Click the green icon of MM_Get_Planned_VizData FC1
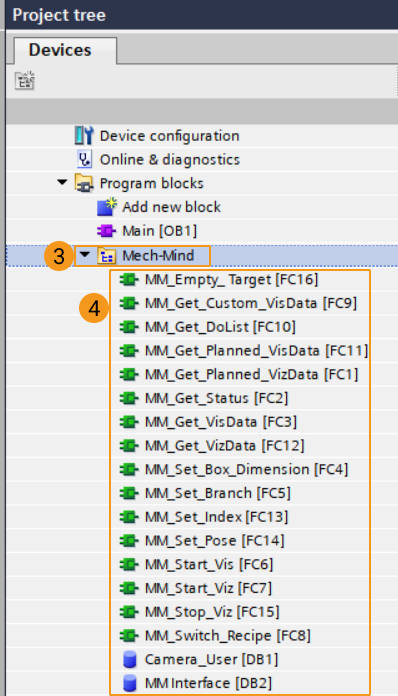398x696 pixels. click(x=129, y=375)
